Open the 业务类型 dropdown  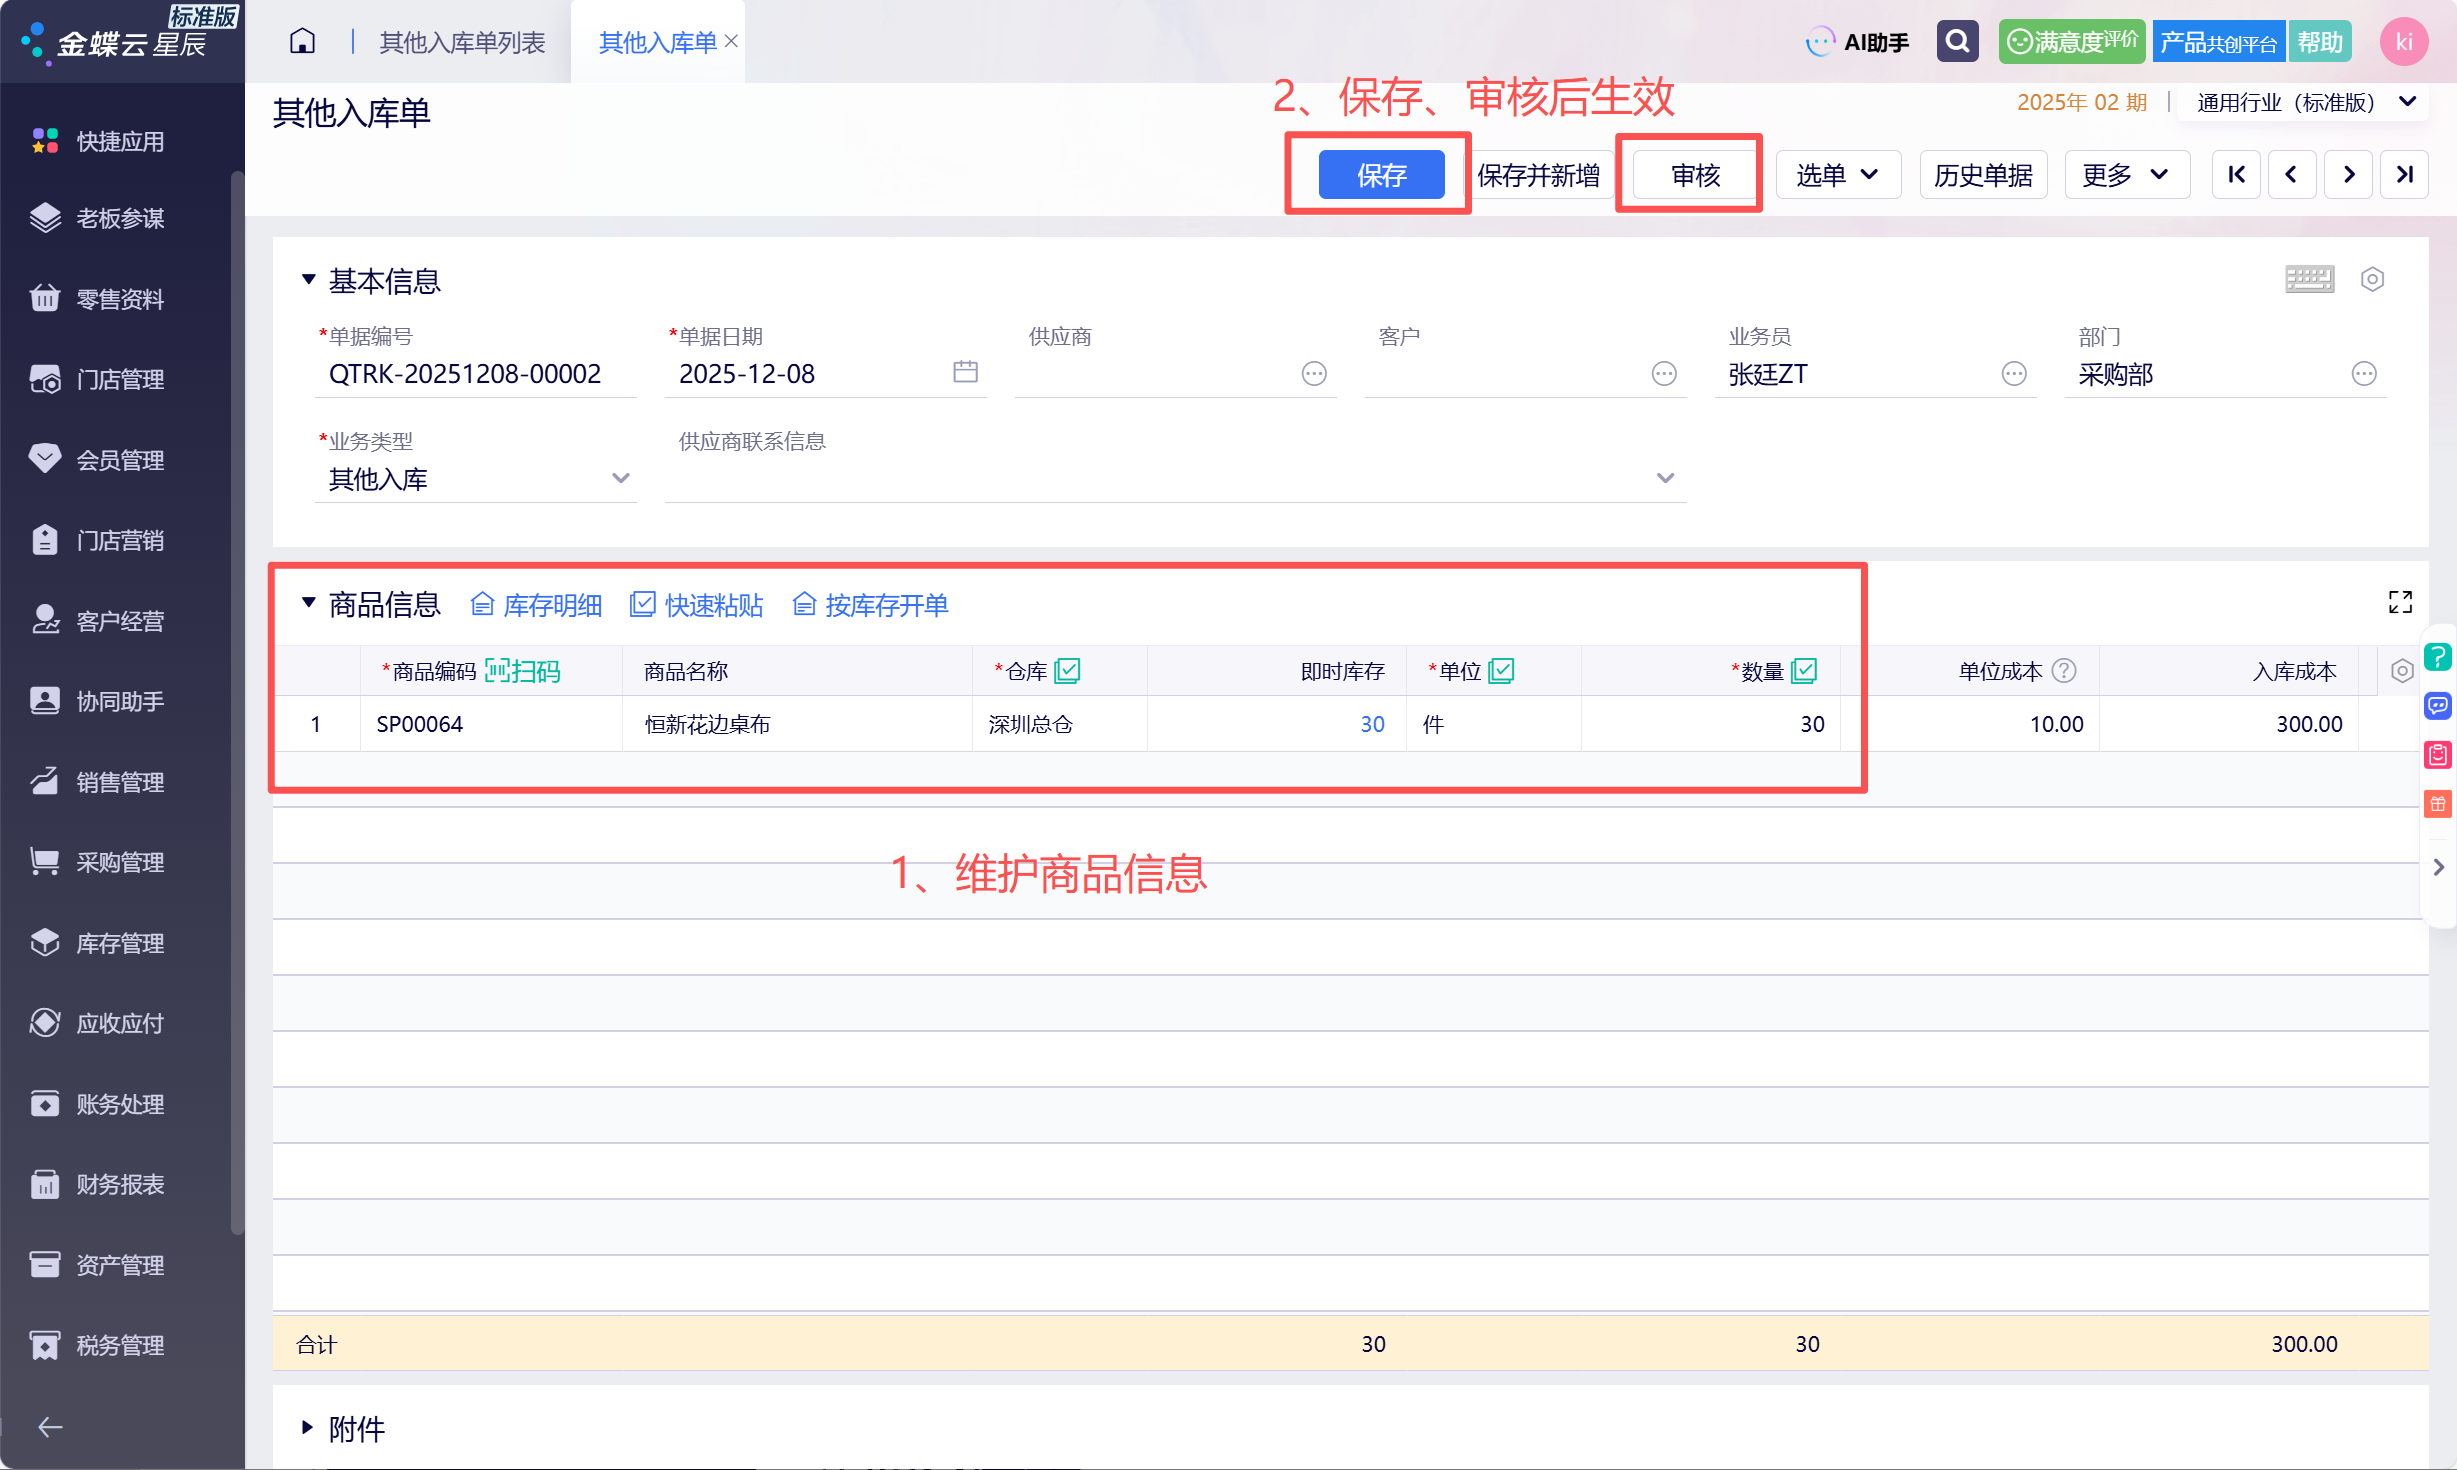click(476, 479)
